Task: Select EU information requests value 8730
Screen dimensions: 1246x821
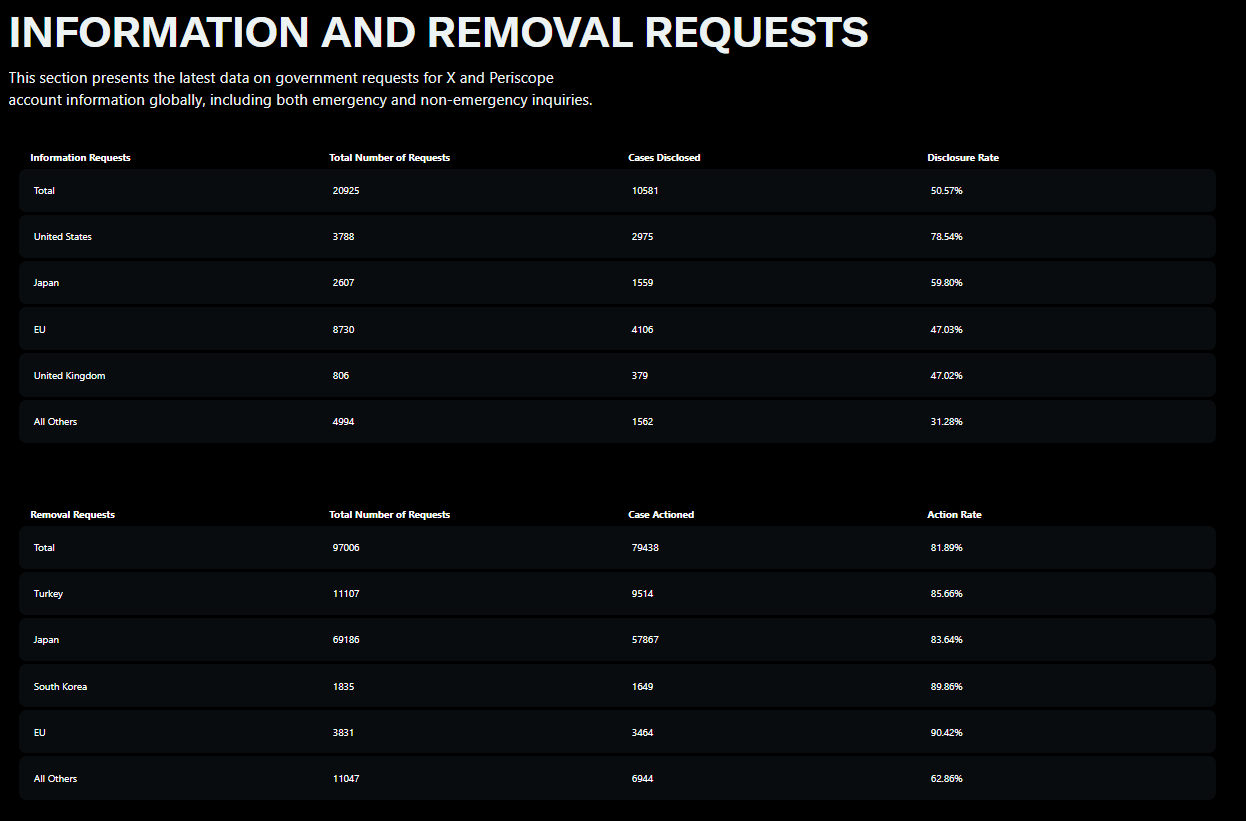Action: pyautogui.click(x=343, y=329)
